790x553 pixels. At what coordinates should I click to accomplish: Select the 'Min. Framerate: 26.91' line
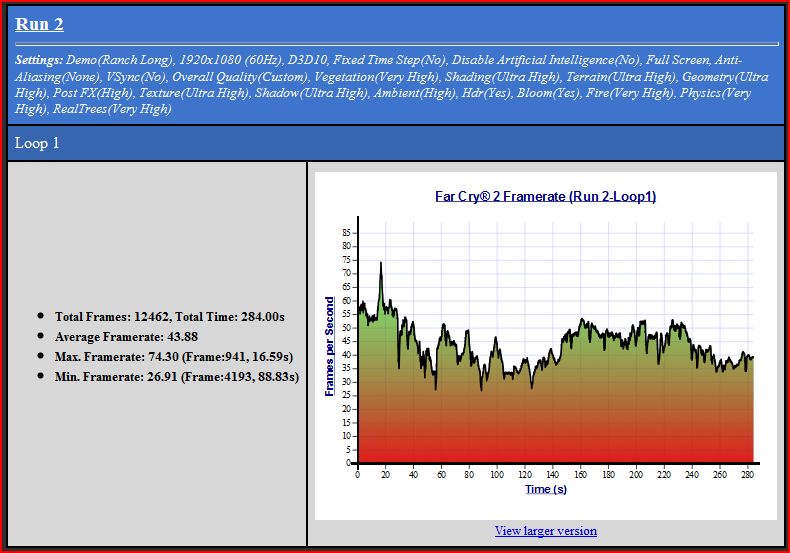pos(177,377)
